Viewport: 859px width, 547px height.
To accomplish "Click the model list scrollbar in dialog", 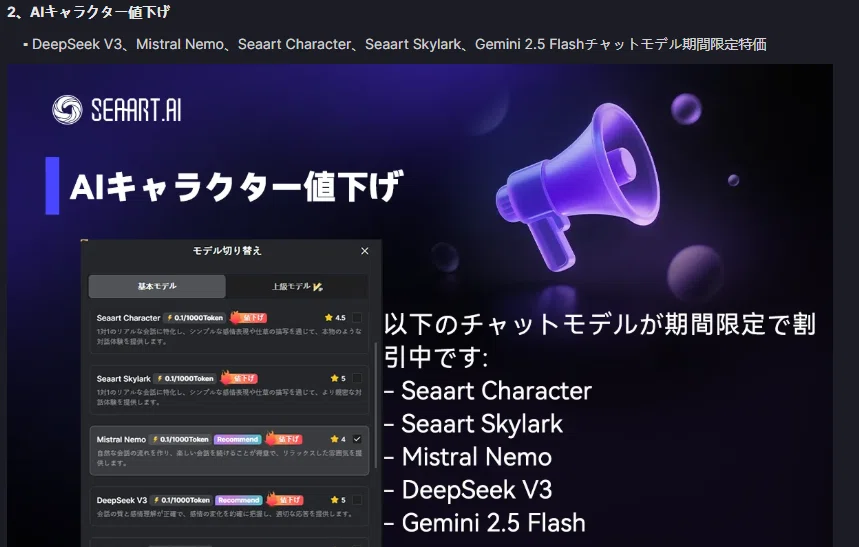I will pyautogui.click(x=375, y=406).
